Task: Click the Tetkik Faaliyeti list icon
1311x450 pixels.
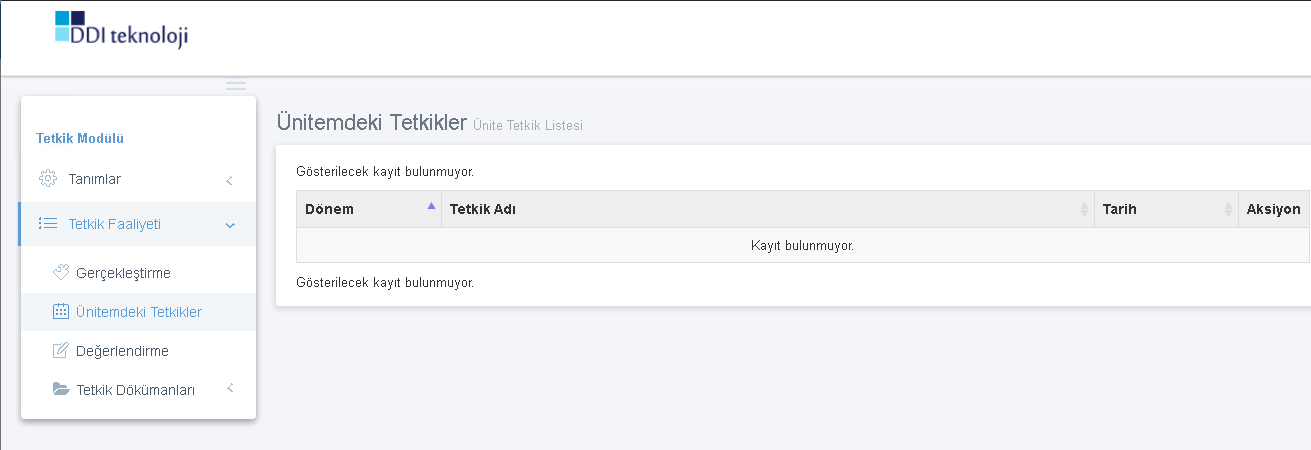Action: click(x=47, y=224)
